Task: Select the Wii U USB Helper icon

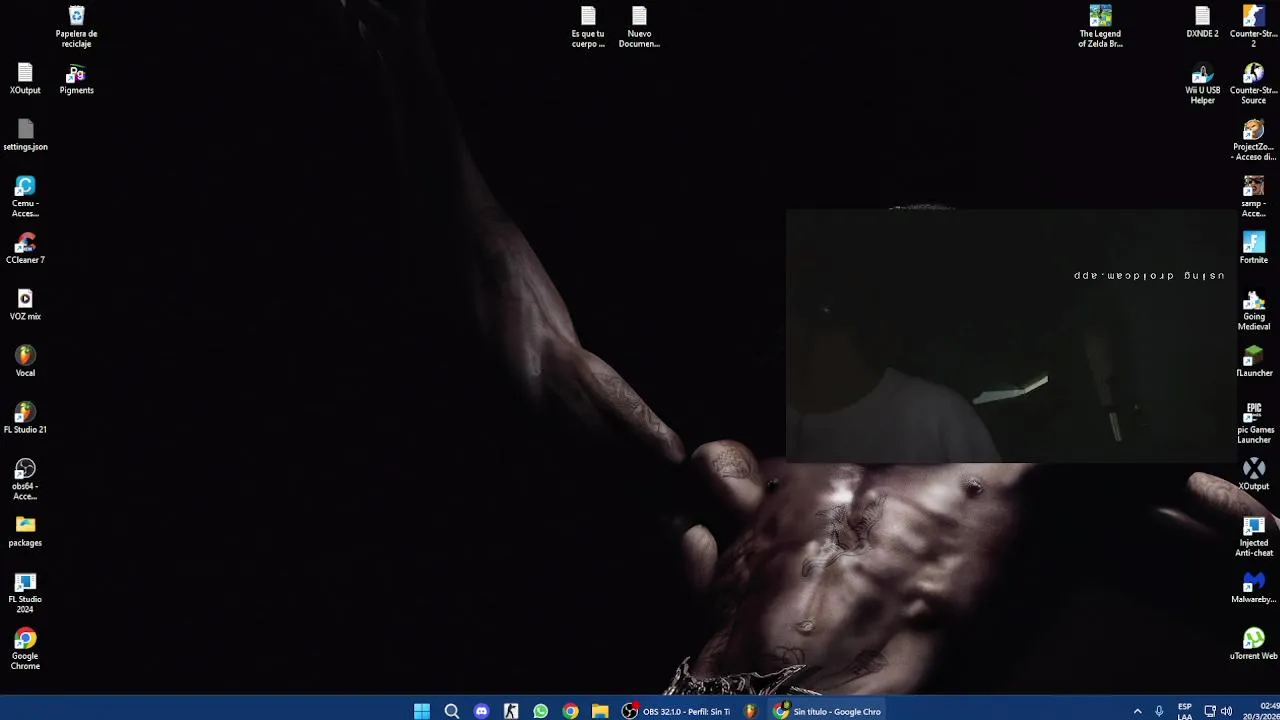Action: pyautogui.click(x=1202, y=85)
